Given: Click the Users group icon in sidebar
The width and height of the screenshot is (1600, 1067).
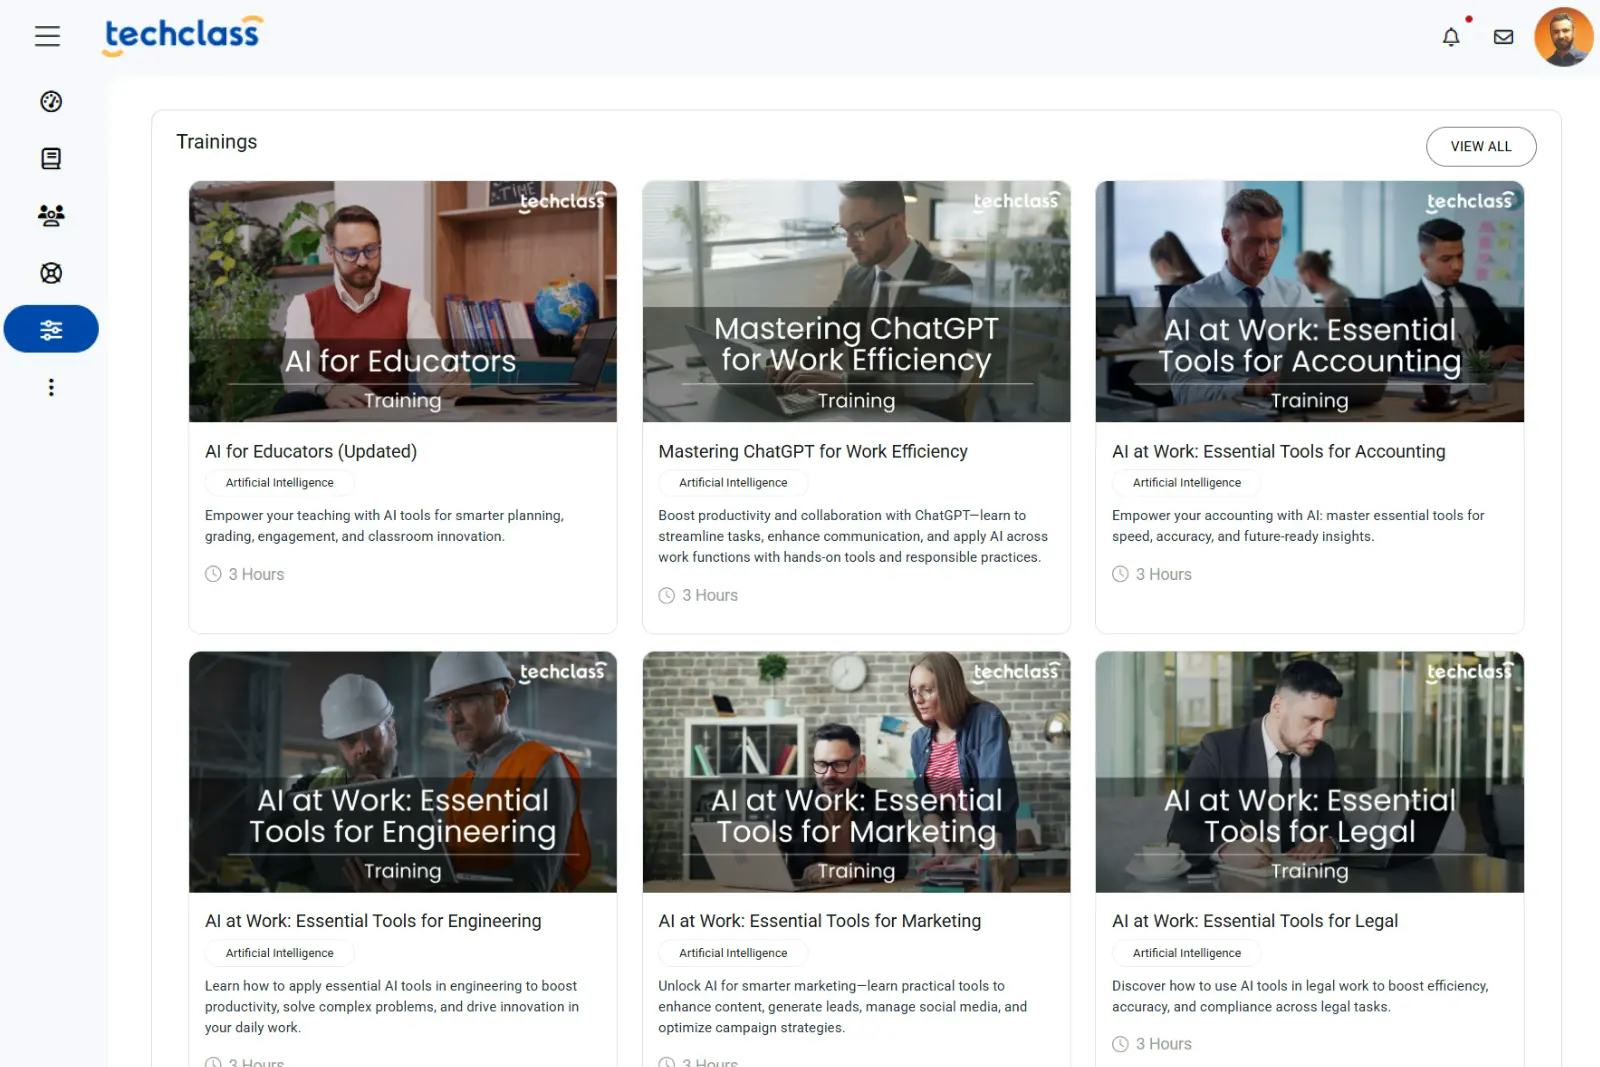Looking at the screenshot, I should (x=50, y=215).
